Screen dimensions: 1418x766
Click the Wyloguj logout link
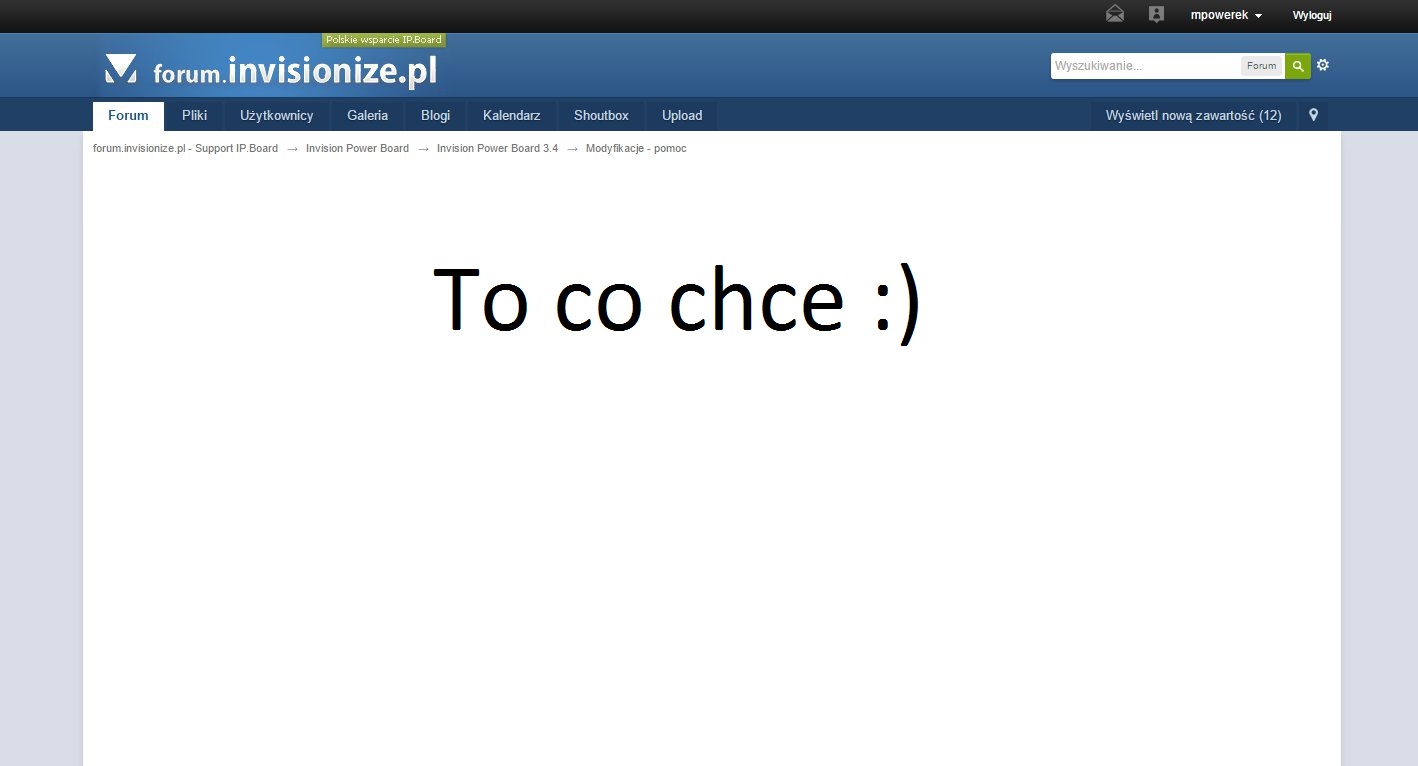pyautogui.click(x=1312, y=15)
